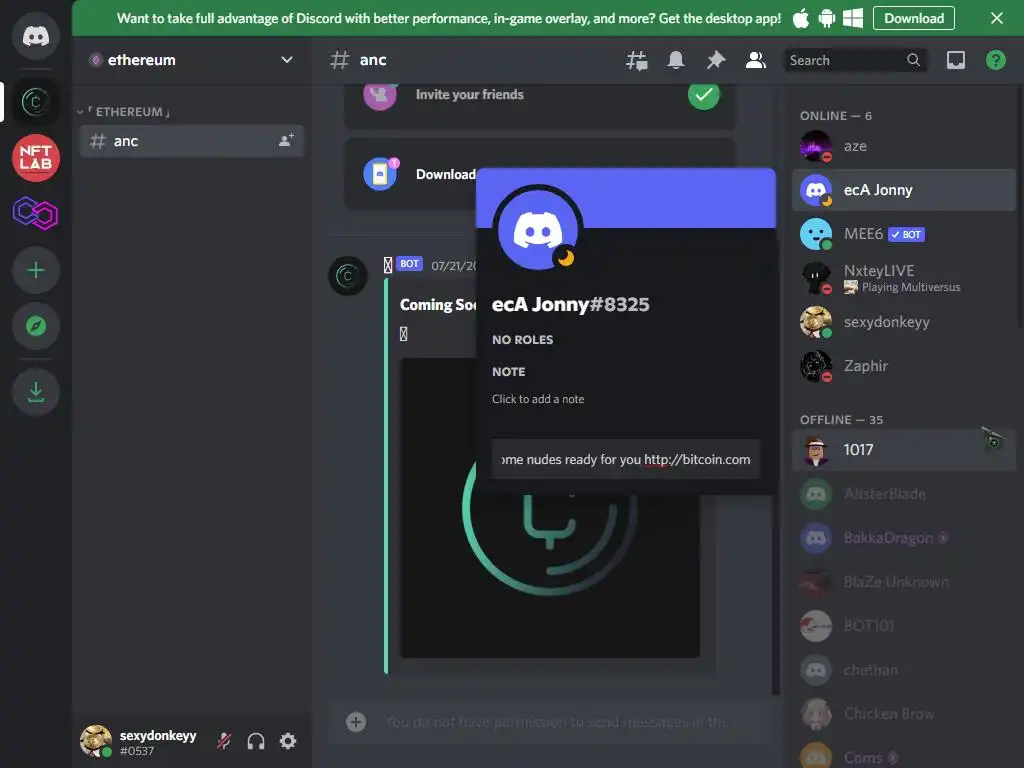Click the OFFLINE — 35 group header
Image resolution: width=1024 pixels, height=768 pixels.
coord(841,419)
